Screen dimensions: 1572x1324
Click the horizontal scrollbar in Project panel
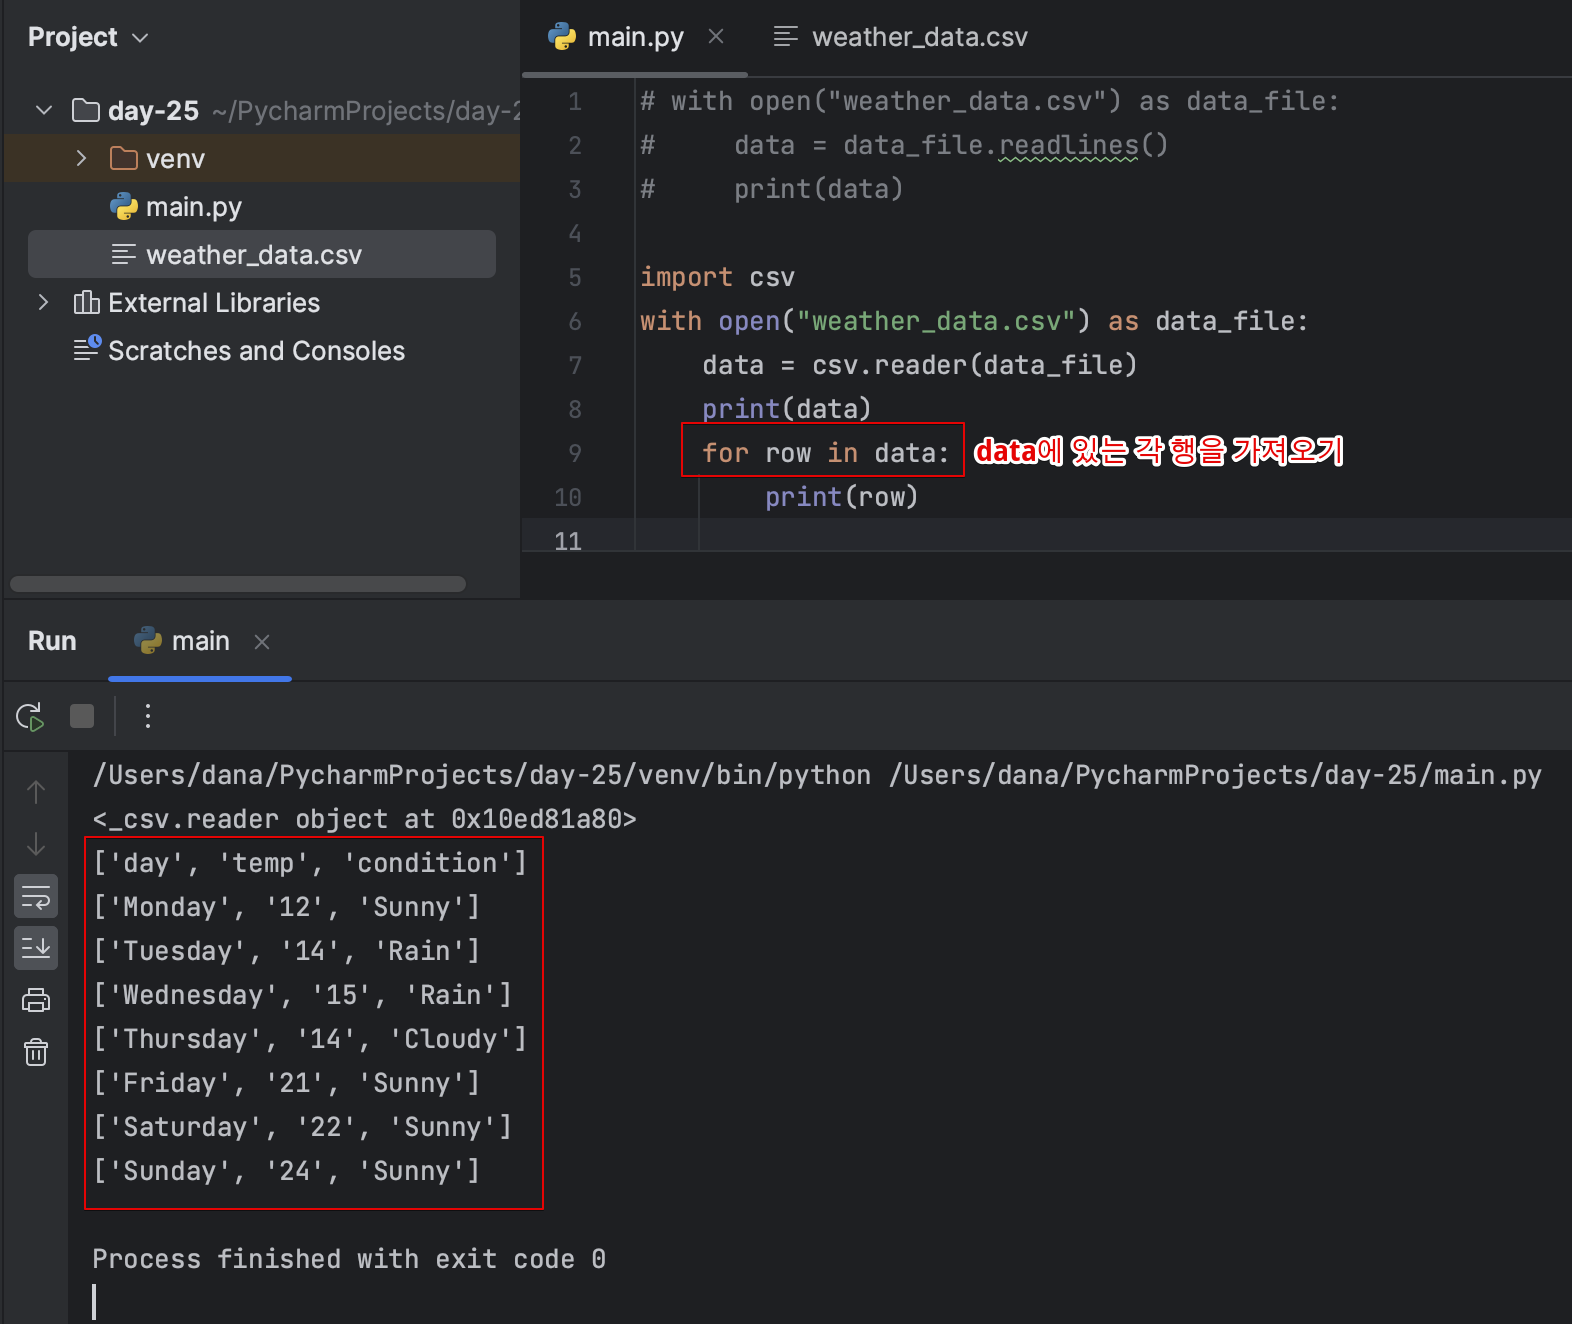[x=238, y=584]
